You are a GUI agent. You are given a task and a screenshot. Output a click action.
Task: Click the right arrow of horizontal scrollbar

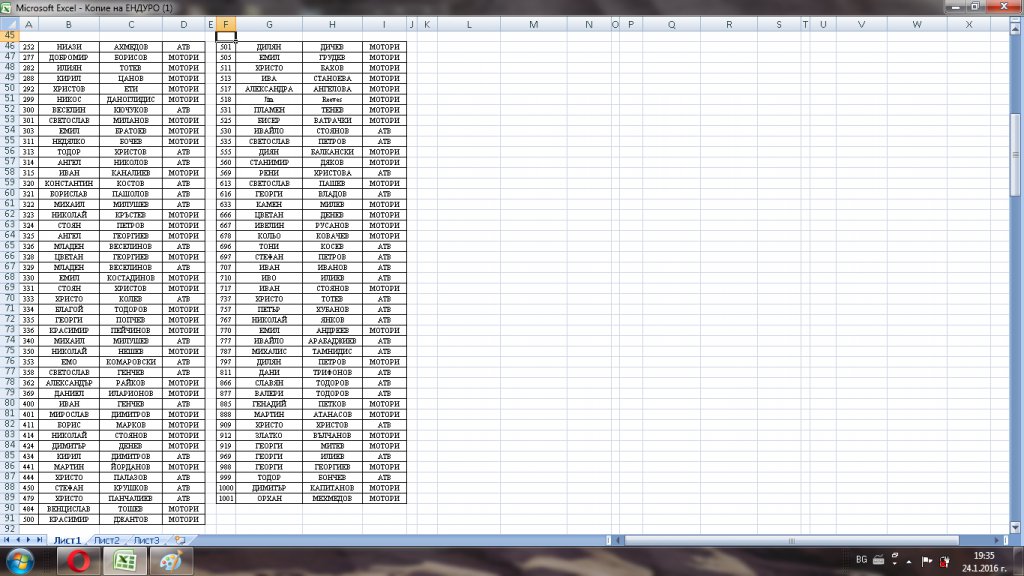[x=997, y=540]
